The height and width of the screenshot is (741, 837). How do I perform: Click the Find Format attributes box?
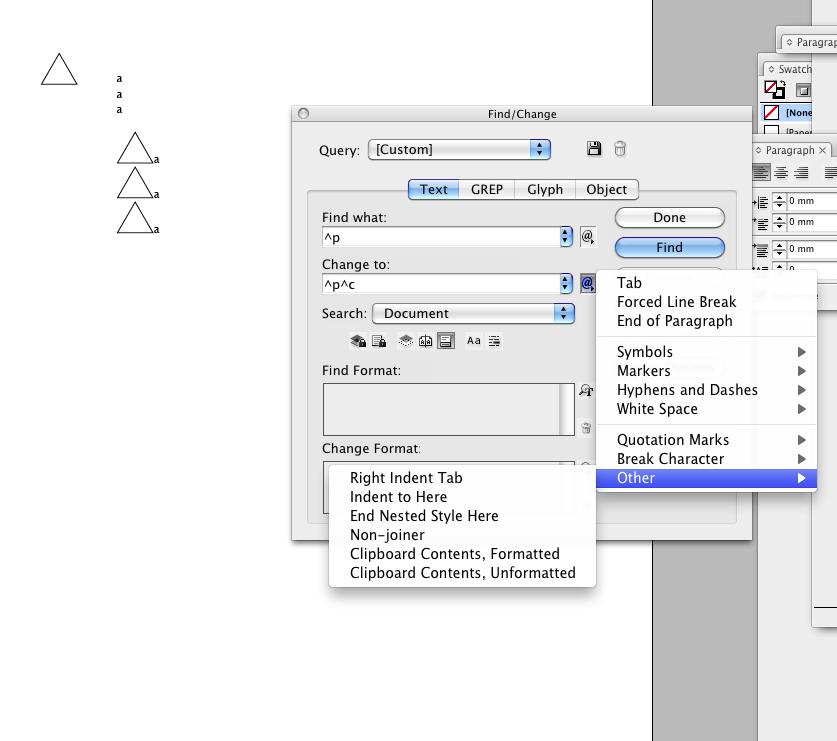point(448,409)
